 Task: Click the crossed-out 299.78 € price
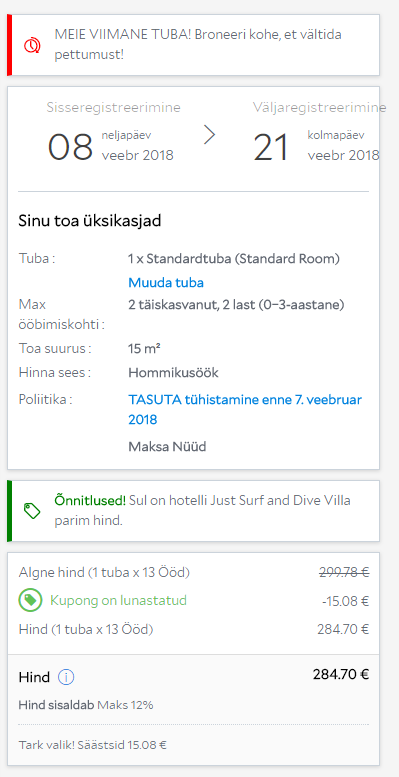point(344,572)
